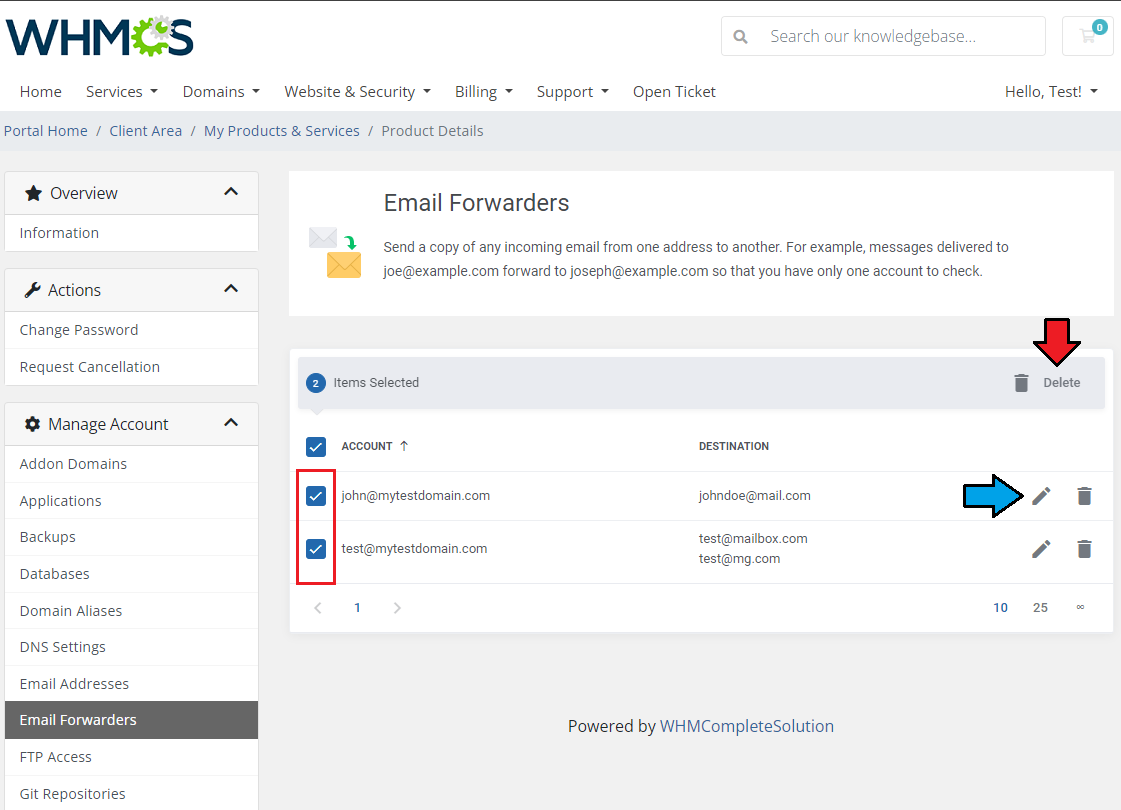Open Databases in sidebar

(x=132, y=574)
